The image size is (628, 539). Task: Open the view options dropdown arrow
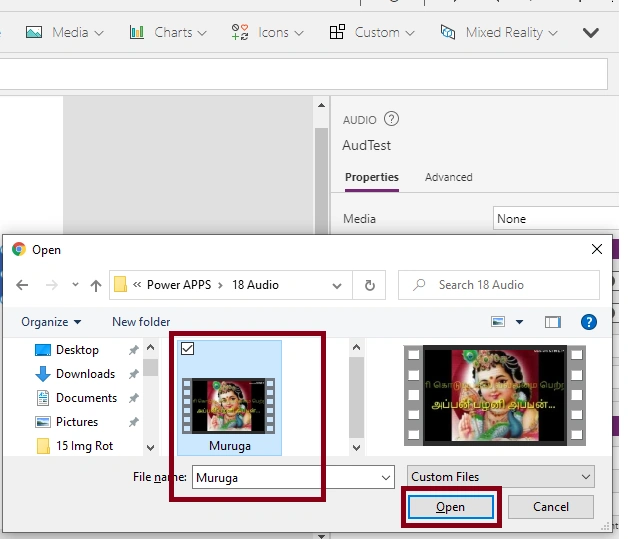tap(519, 322)
